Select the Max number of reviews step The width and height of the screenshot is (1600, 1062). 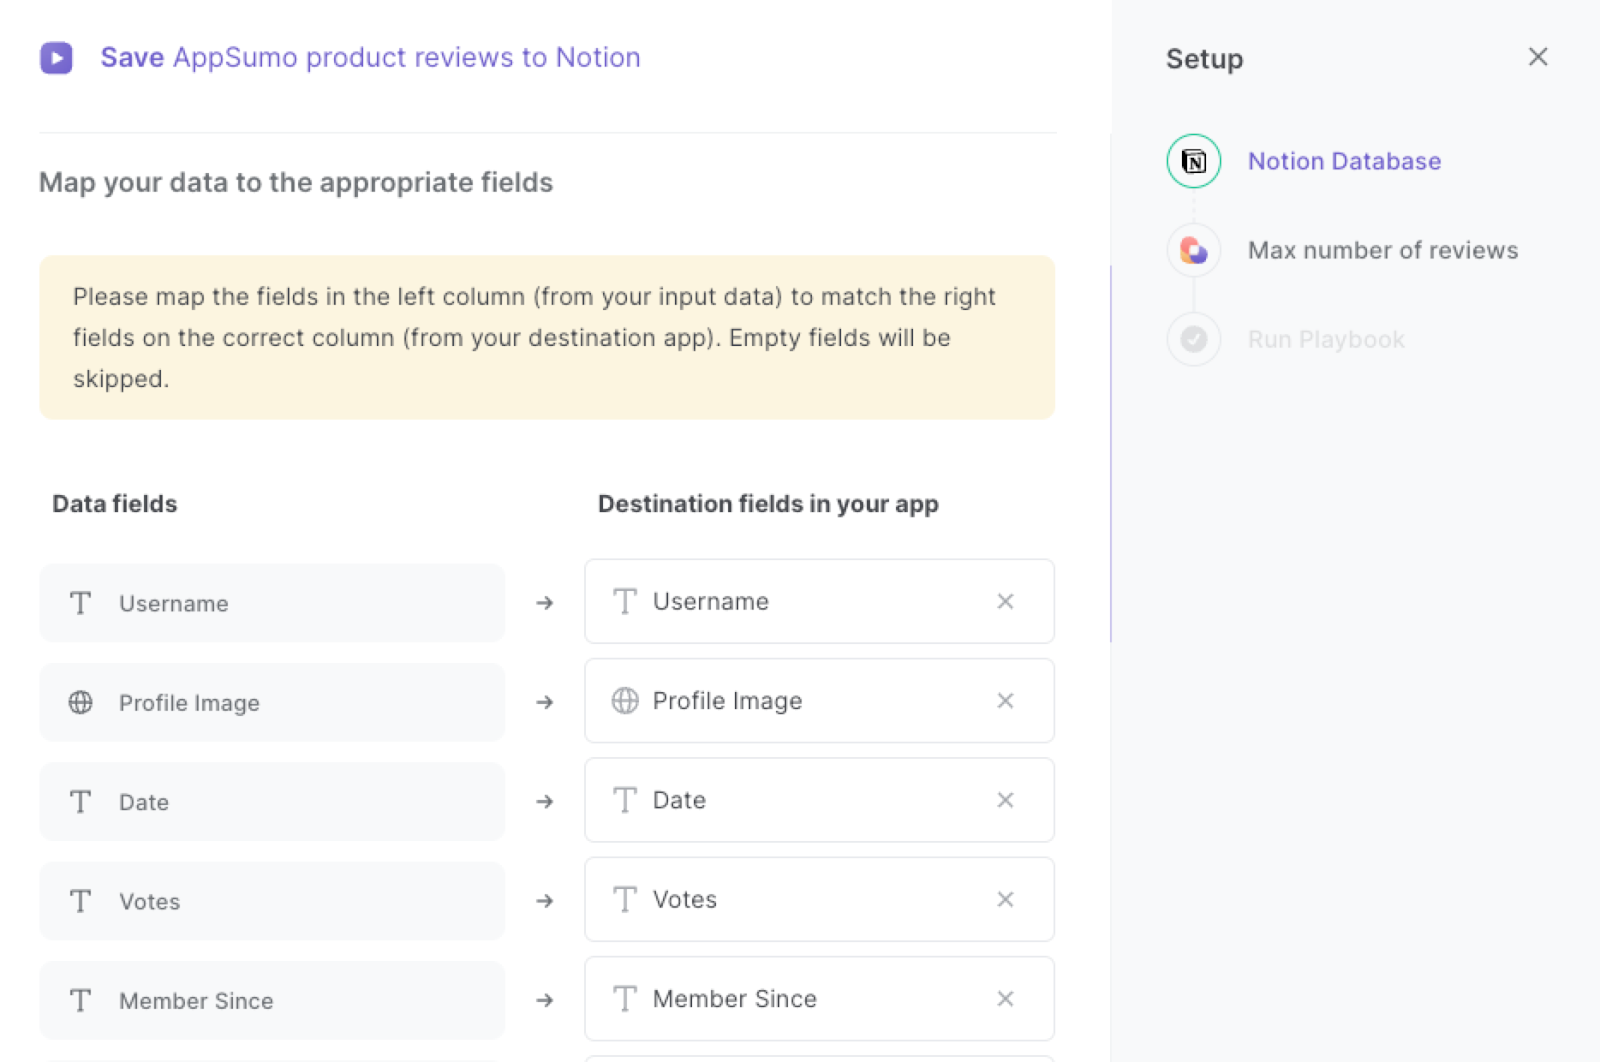pyautogui.click(x=1382, y=250)
